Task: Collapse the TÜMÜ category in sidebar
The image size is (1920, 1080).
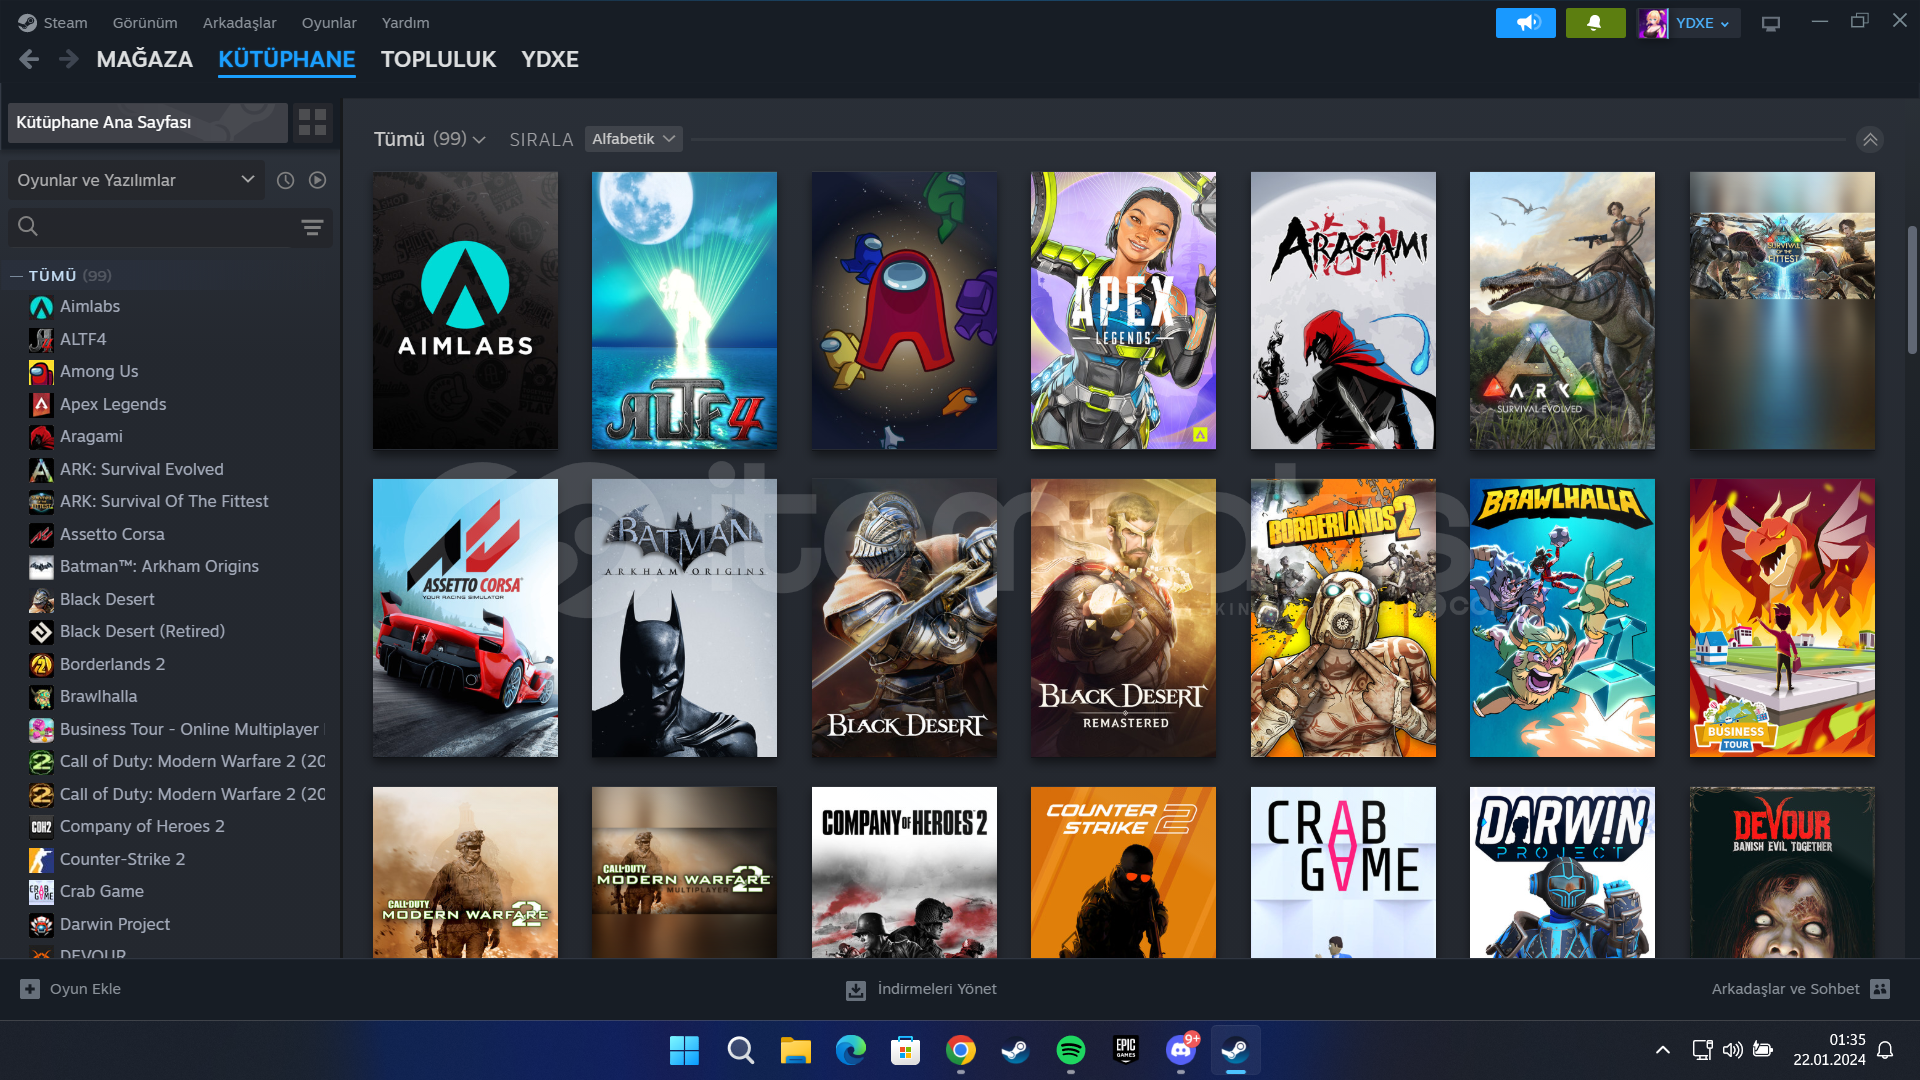Action: tap(17, 276)
